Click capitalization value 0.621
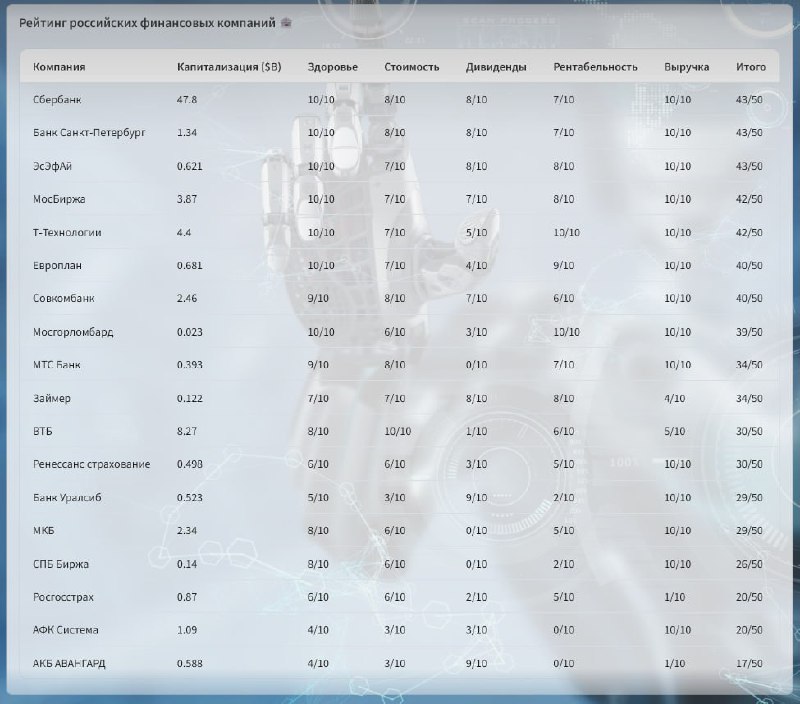Viewport: 800px width, 704px height. coord(190,166)
